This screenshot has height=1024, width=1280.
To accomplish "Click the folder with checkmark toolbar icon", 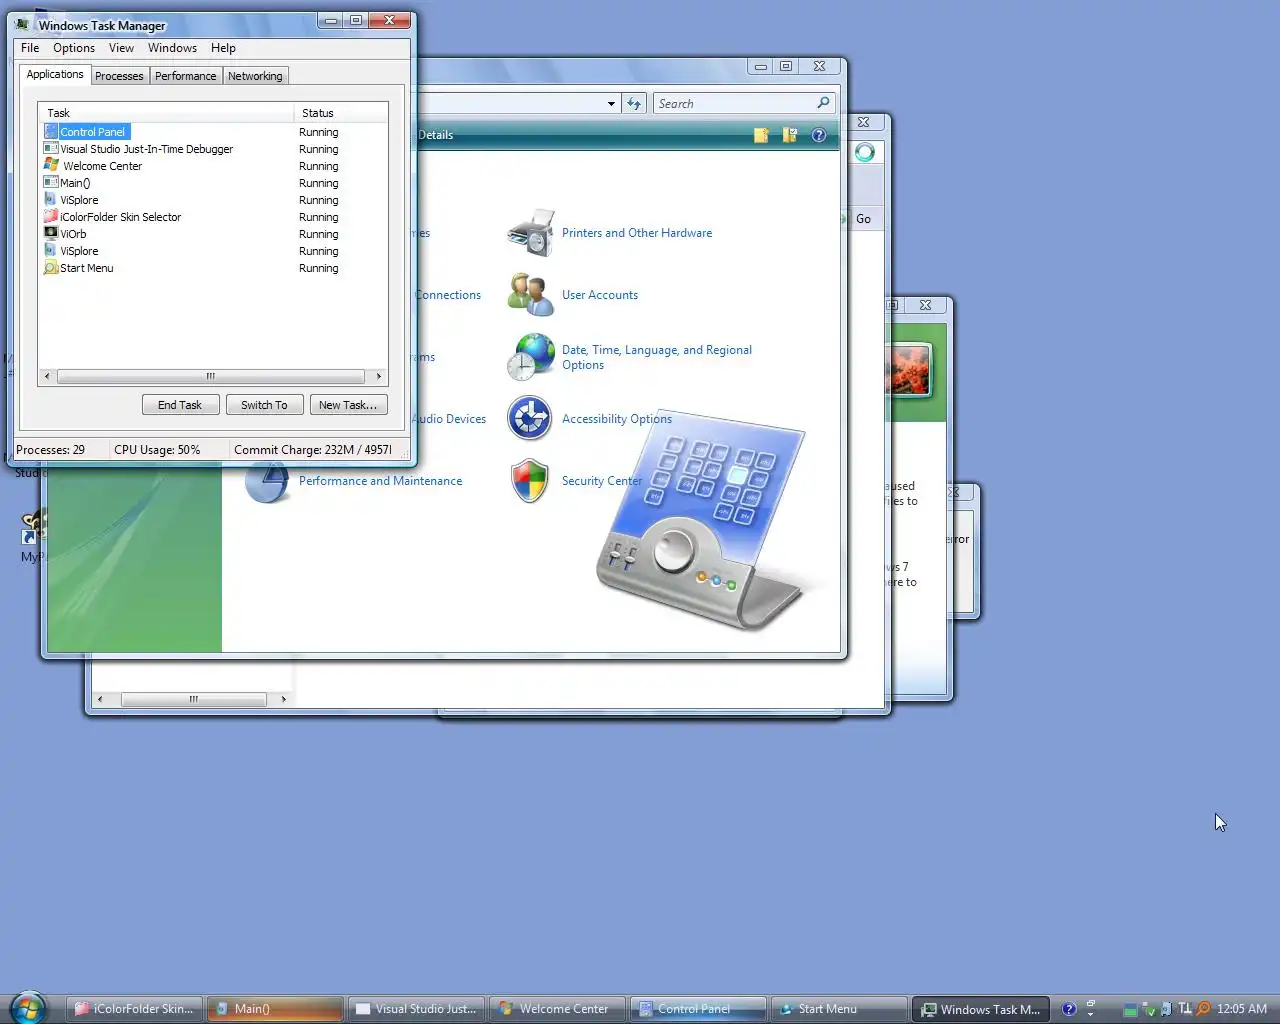I will pyautogui.click(x=790, y=135).
